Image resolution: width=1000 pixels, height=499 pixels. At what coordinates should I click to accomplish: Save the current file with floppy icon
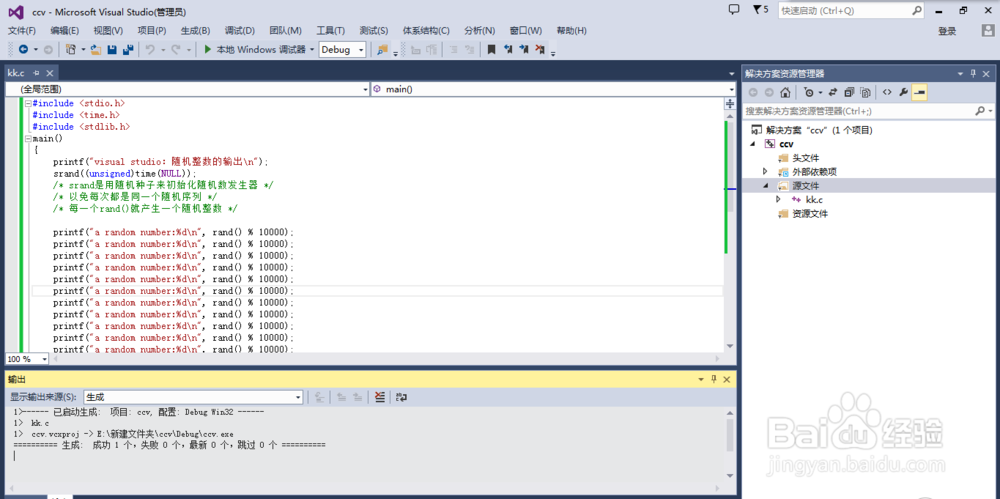[x=112, y=49]
